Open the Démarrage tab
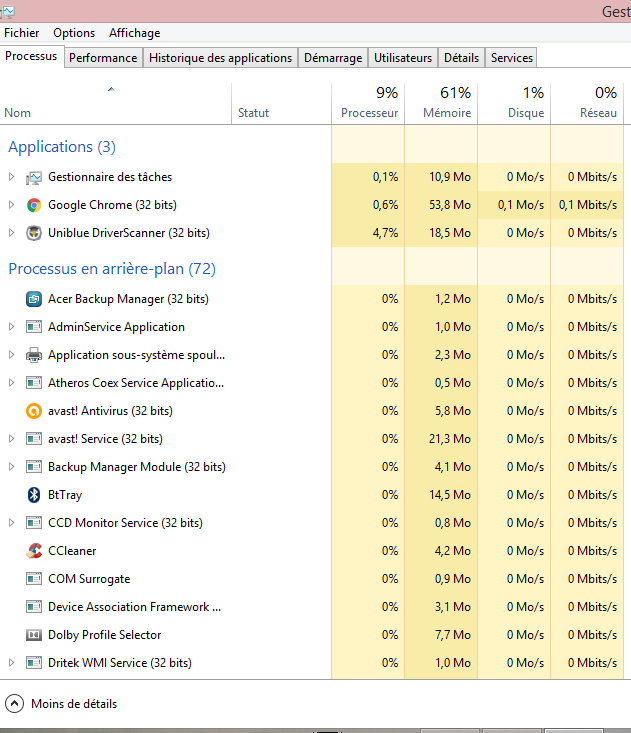The width and height of the screenshot is (631, 733). point(333,58)
